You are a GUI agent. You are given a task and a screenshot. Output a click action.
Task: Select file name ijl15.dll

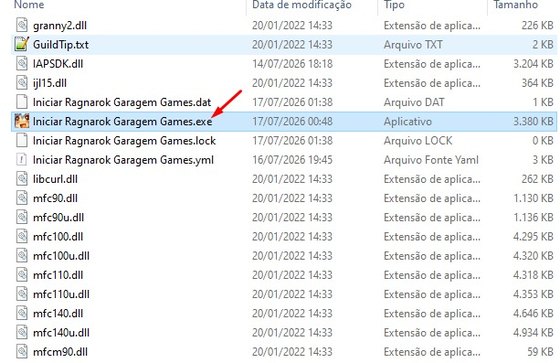pyautogui.click(x=50, y=83)
